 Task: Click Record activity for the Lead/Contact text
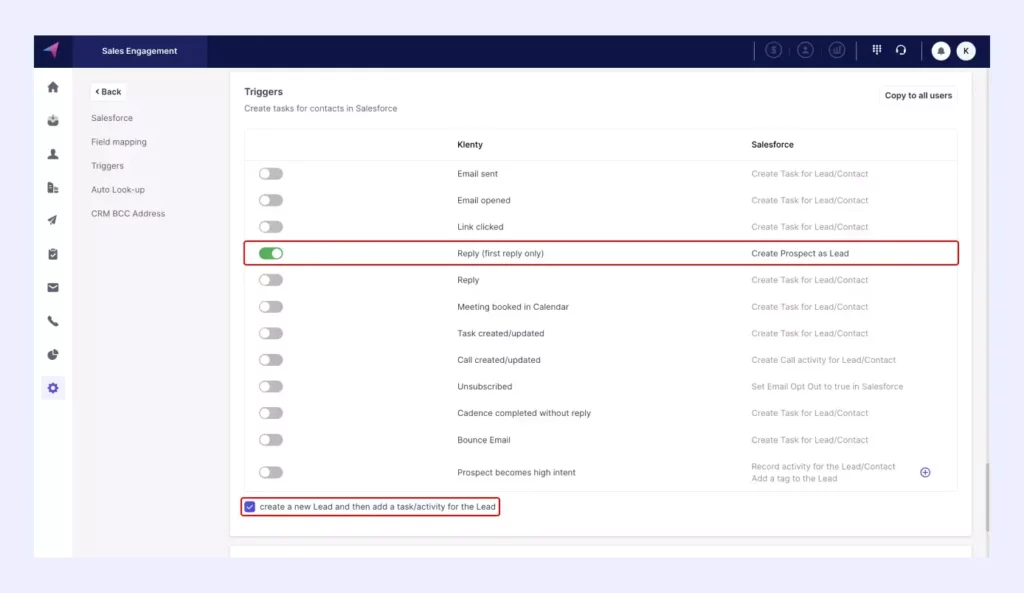(823, 466)
